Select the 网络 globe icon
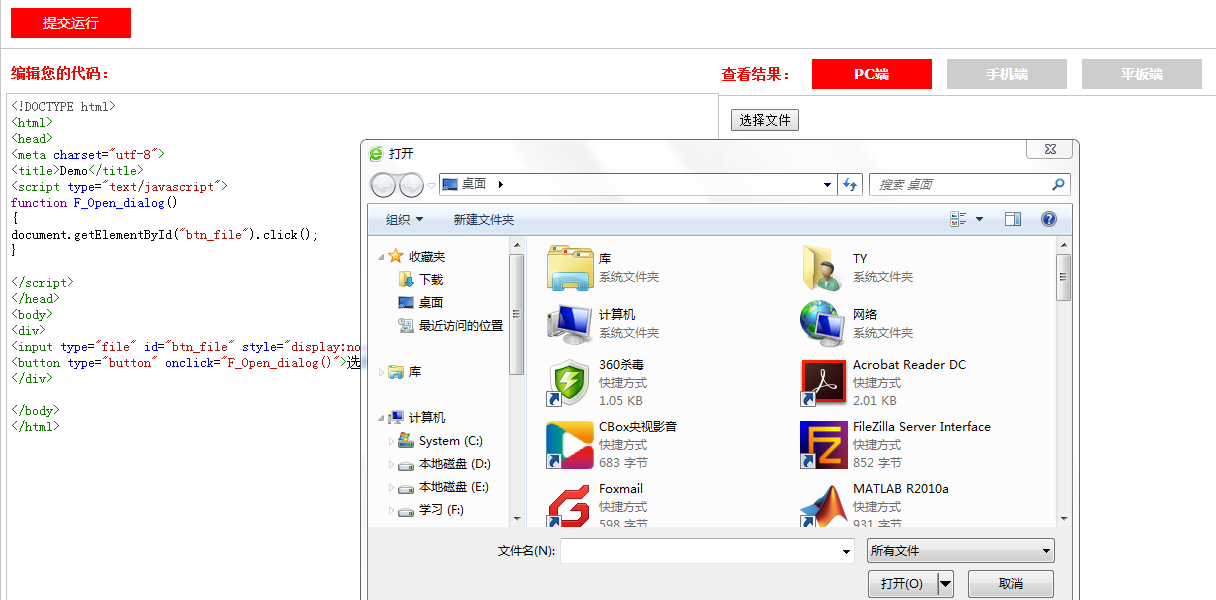 824,323
